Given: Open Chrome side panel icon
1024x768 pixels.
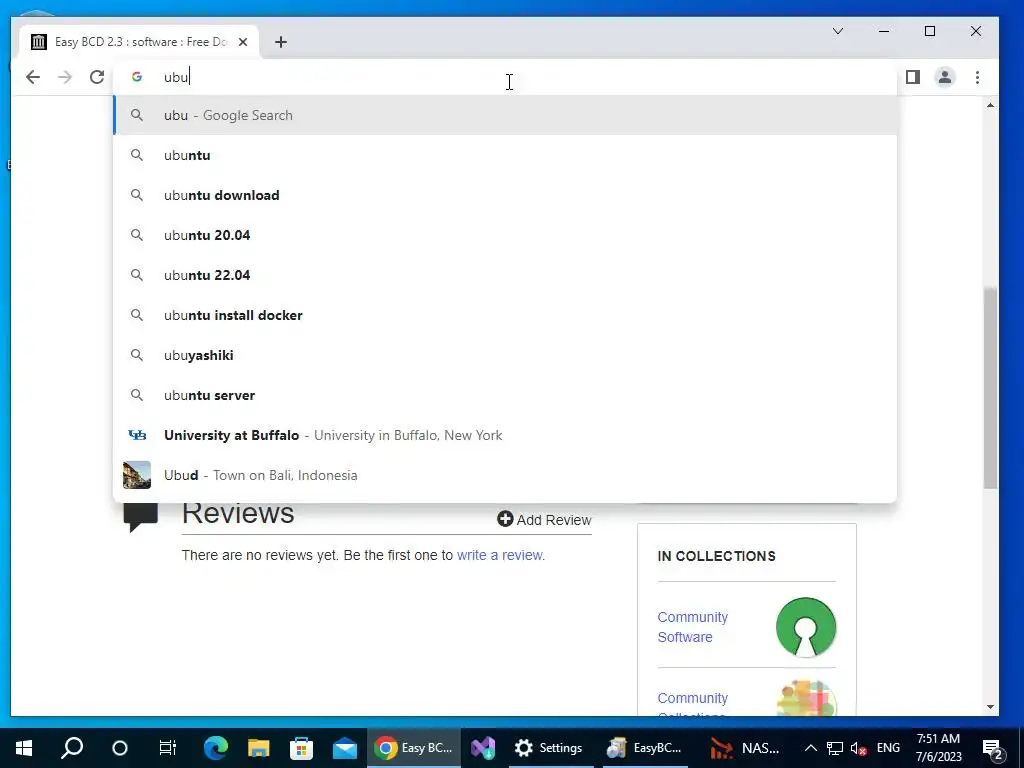Looking at the screenshot, I should coord(913,77).
